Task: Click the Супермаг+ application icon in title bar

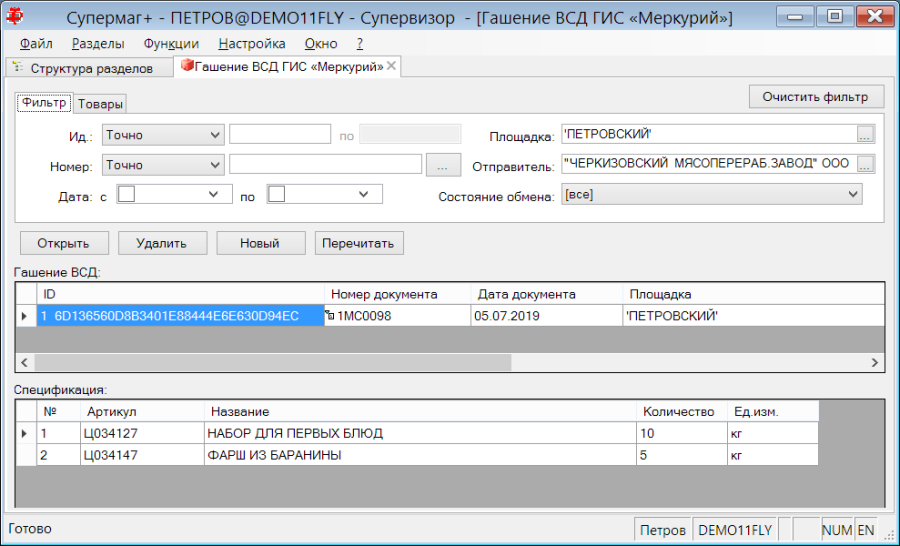Action: [x=15, y=17]
